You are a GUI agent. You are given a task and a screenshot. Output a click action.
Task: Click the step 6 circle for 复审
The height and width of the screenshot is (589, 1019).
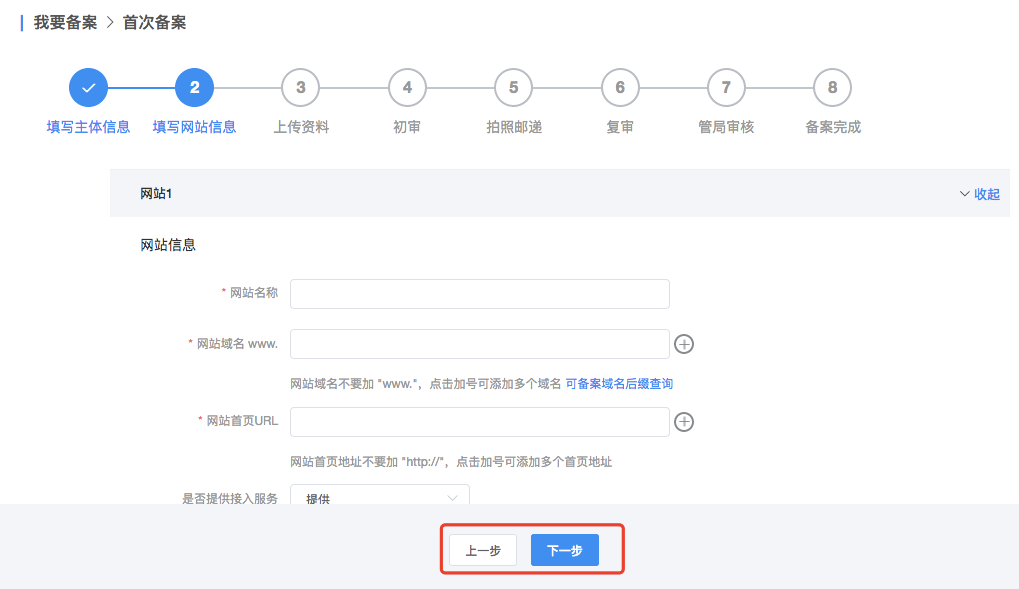620,88
